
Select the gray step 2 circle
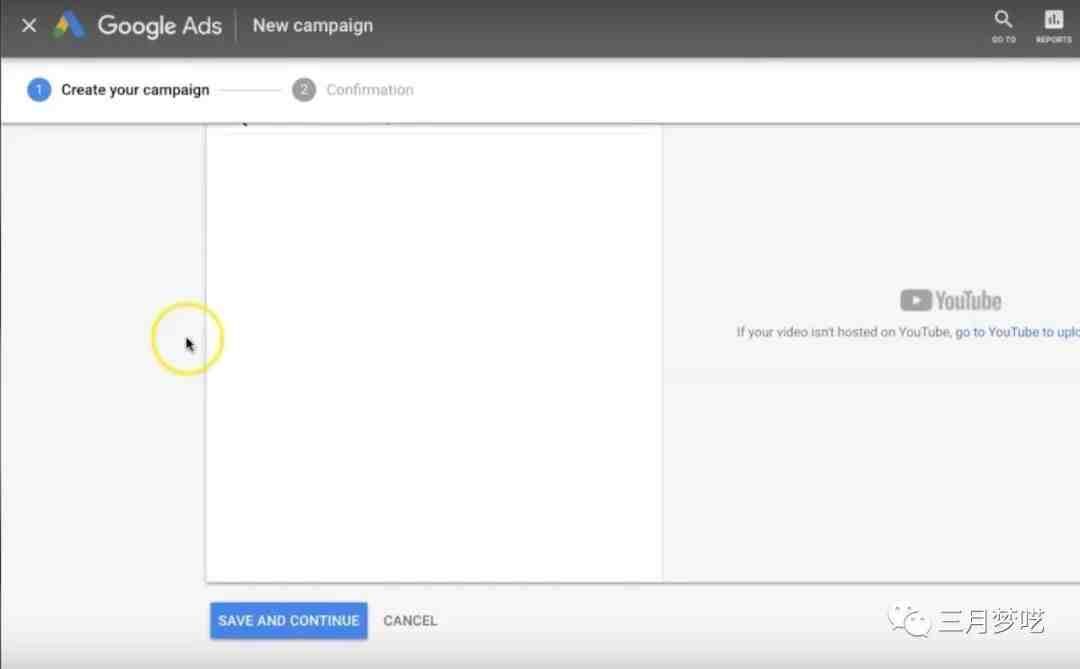point(304,90)
